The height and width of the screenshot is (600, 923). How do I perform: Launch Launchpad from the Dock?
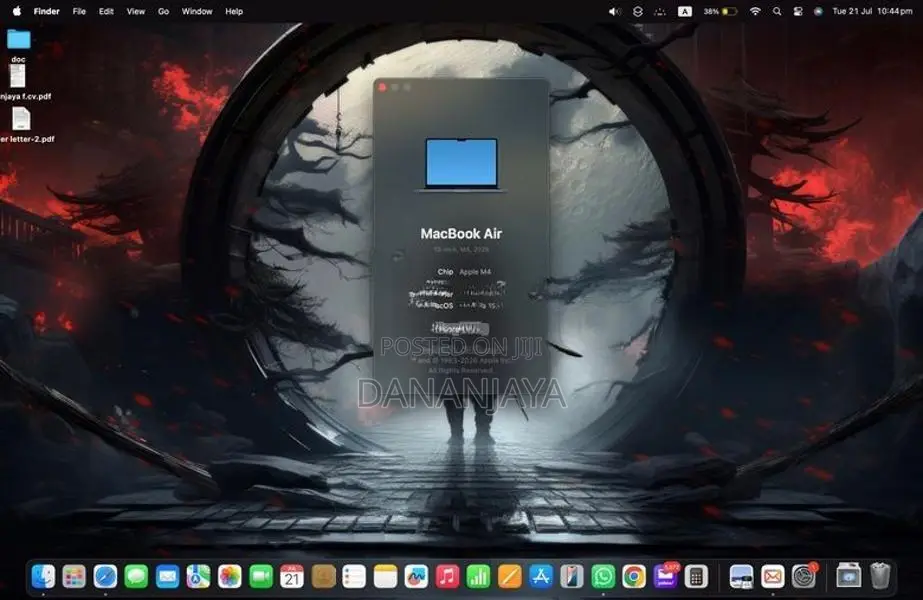click(74, 576)
